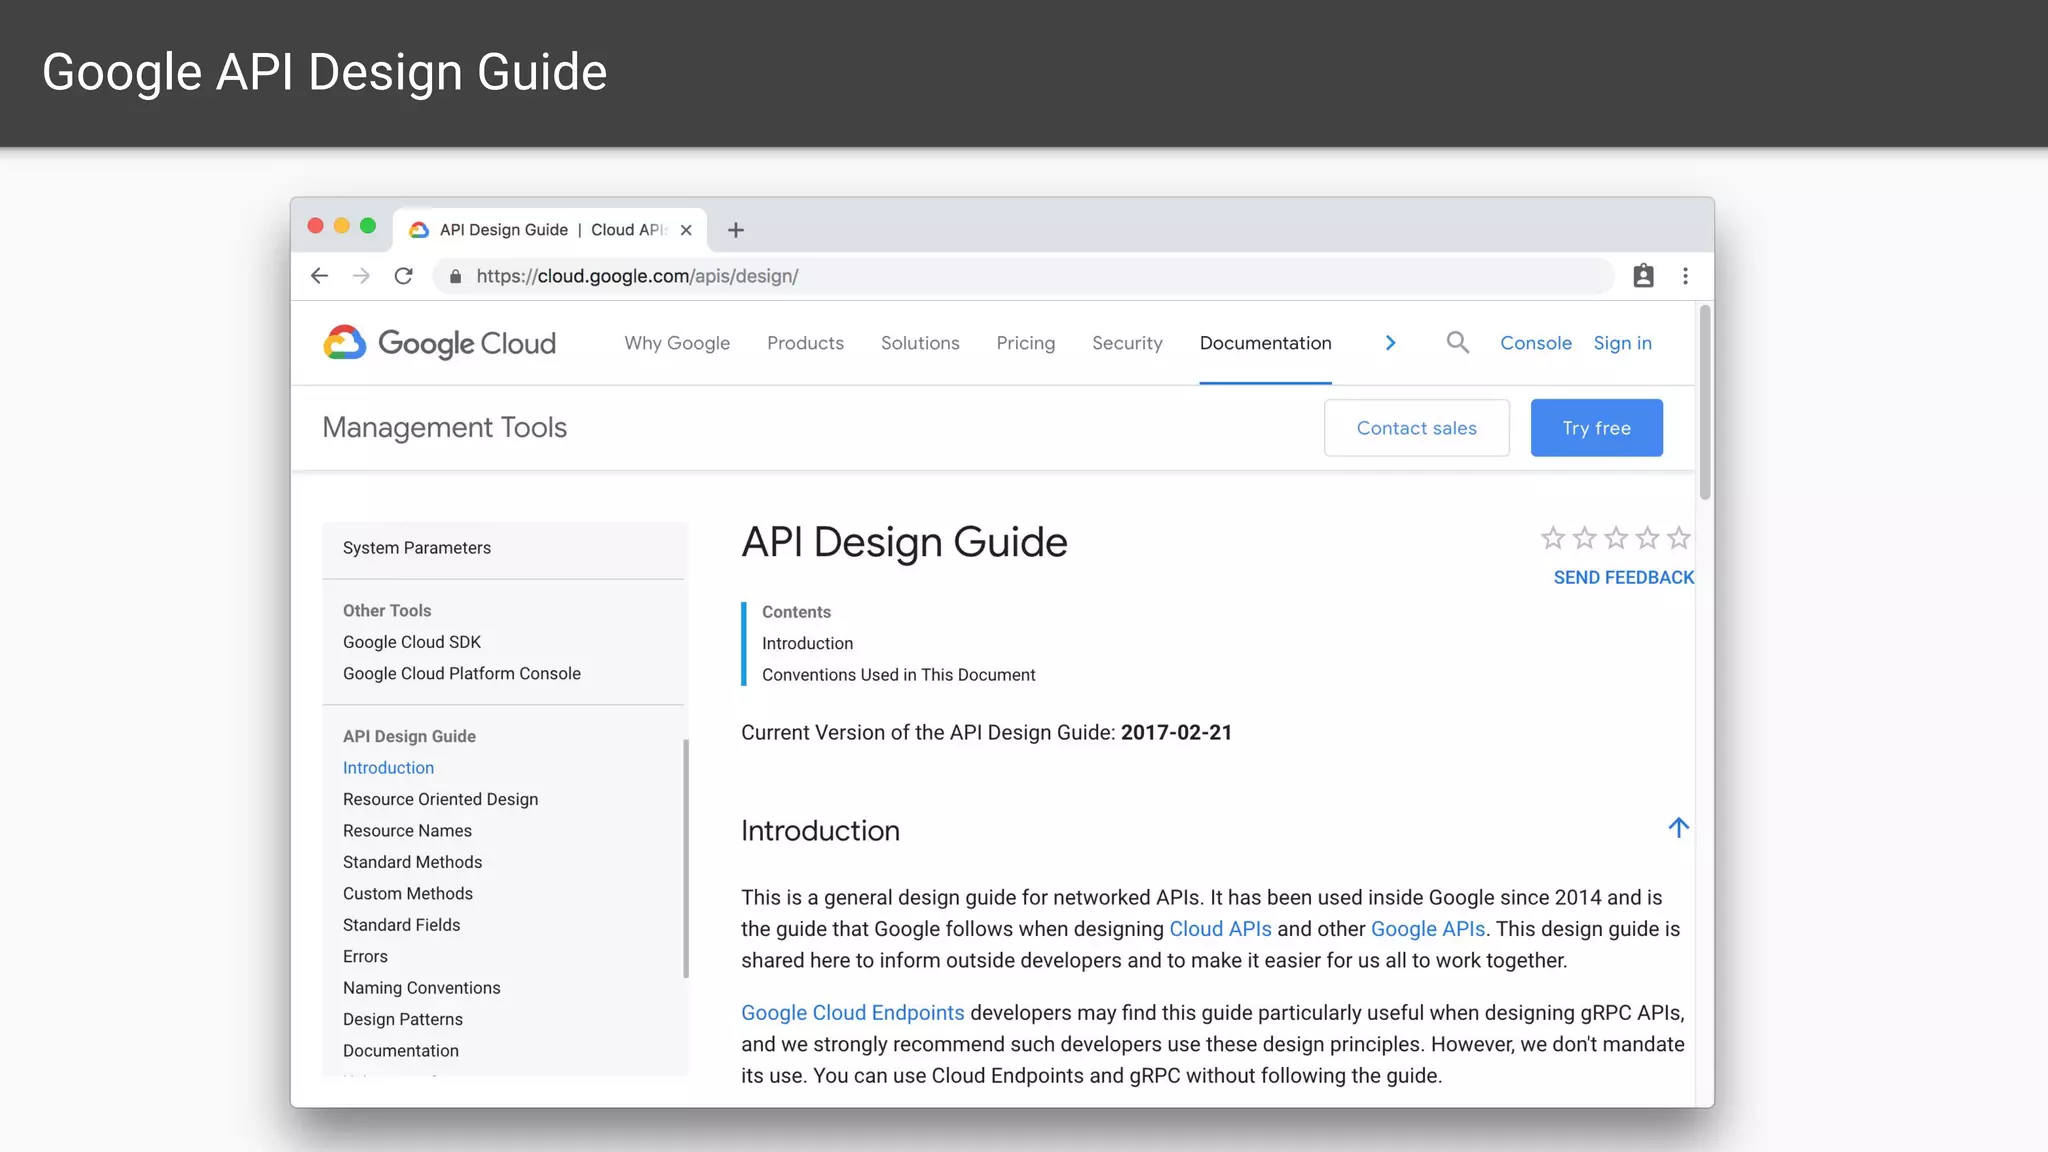Open the Chrome three-dot menu
The height and width of the screenshot is (1152, 2048).
click(x=1685, y=276)
